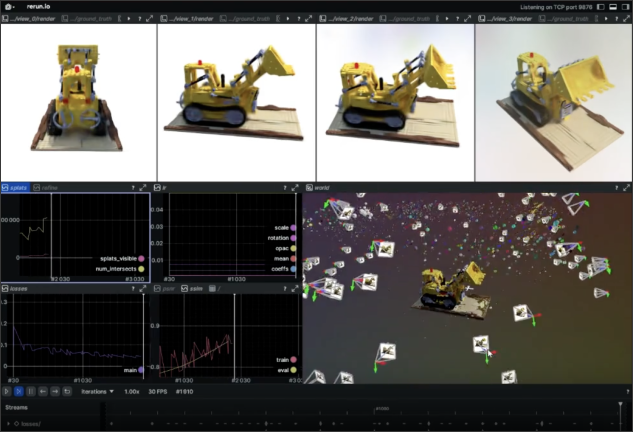Switch to the refine tab
The image size is (633, 432).
click(46, 187)
